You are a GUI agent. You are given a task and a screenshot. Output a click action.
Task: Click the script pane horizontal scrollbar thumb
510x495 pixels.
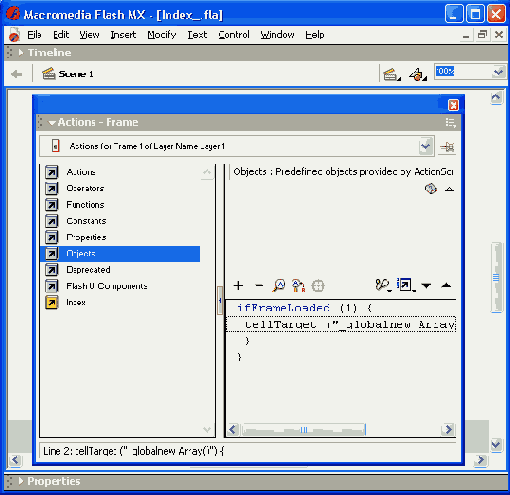tap(304, 430)
